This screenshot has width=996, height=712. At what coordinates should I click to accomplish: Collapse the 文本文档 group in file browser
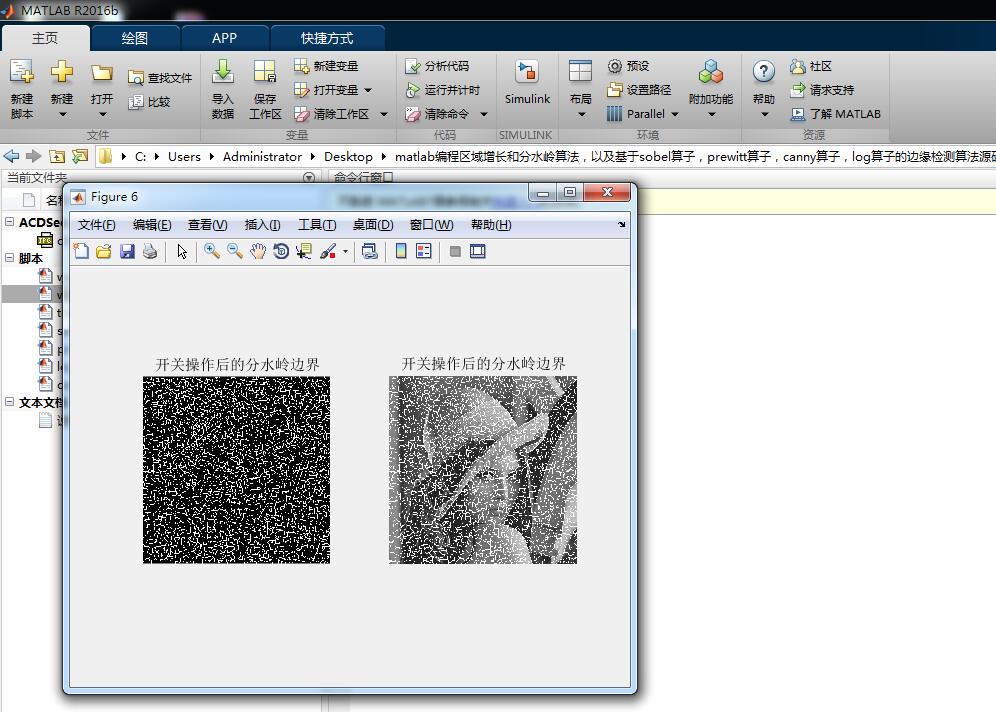10,402
